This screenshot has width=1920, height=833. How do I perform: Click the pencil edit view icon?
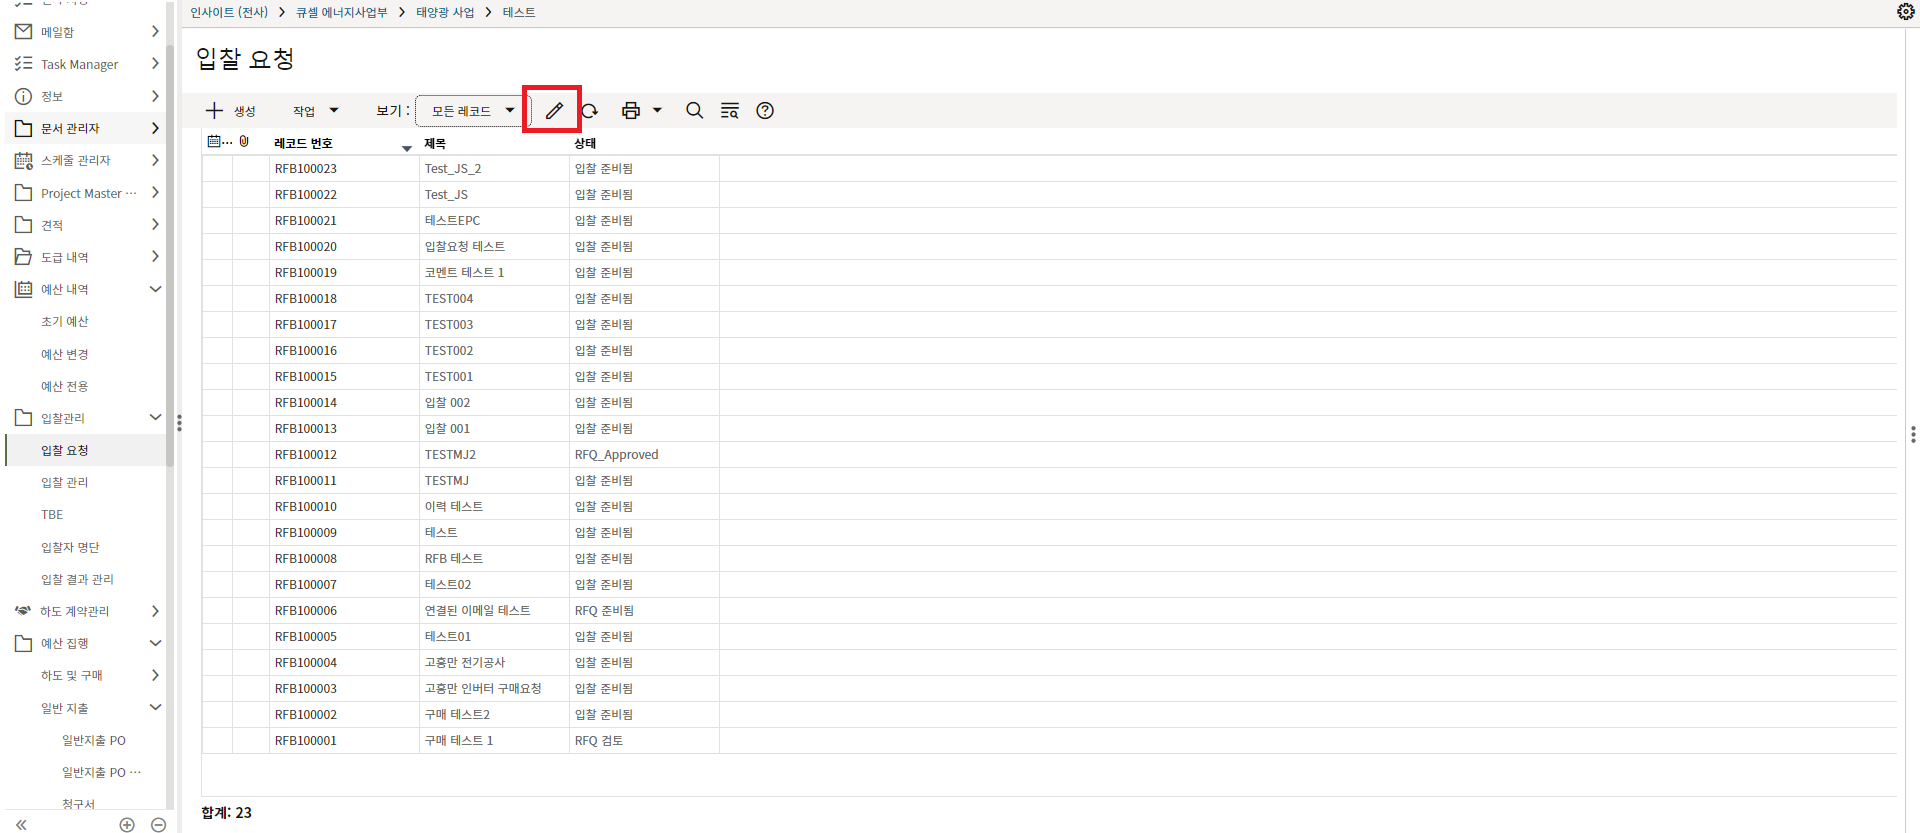554,111
